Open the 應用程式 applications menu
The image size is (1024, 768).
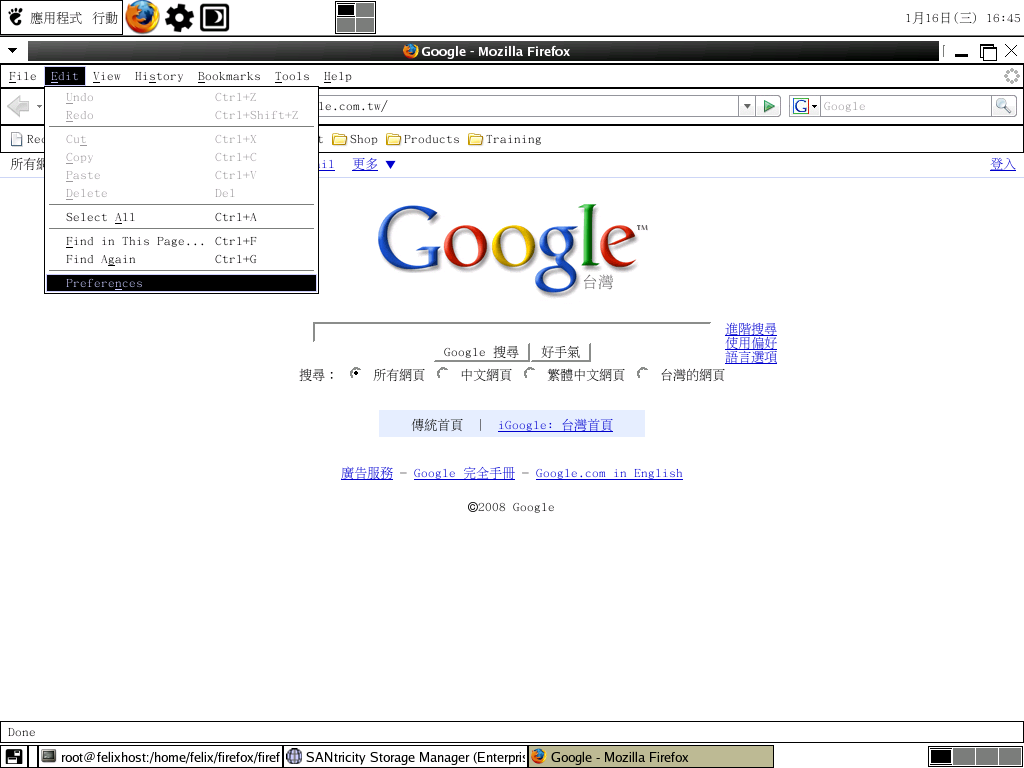(56, 18)
